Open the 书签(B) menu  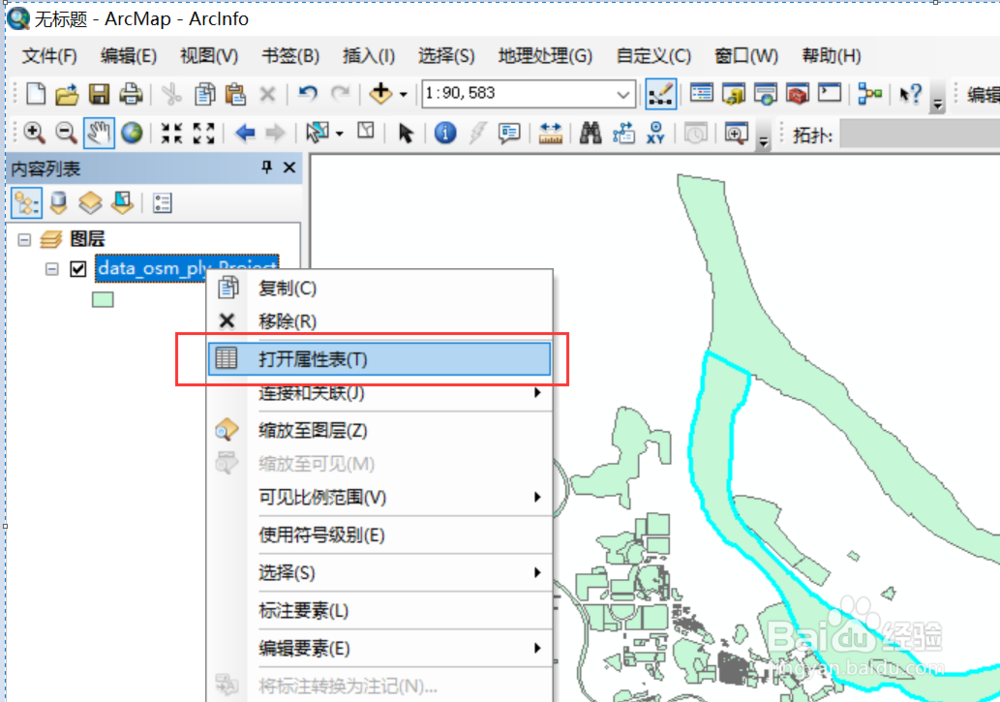290,56
